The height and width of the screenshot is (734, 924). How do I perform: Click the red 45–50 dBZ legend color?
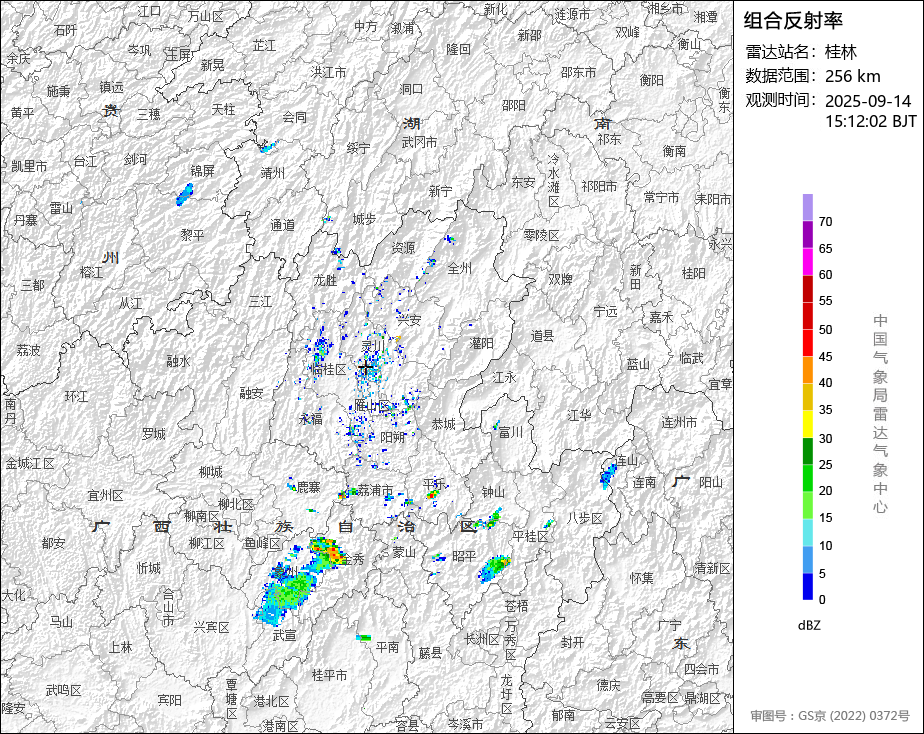pyautogui.click(x=808, y=343)
